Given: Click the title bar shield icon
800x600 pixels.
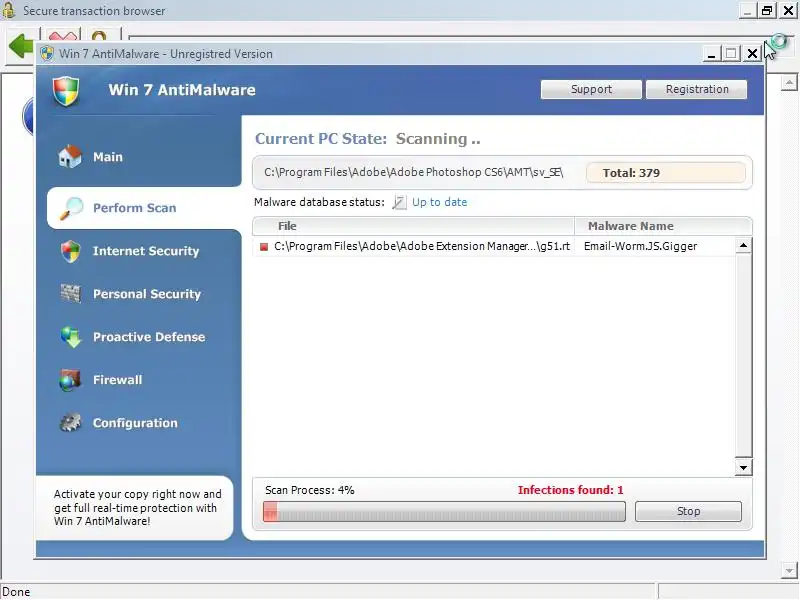Looking at the screenshot, I should pos(47,54).
